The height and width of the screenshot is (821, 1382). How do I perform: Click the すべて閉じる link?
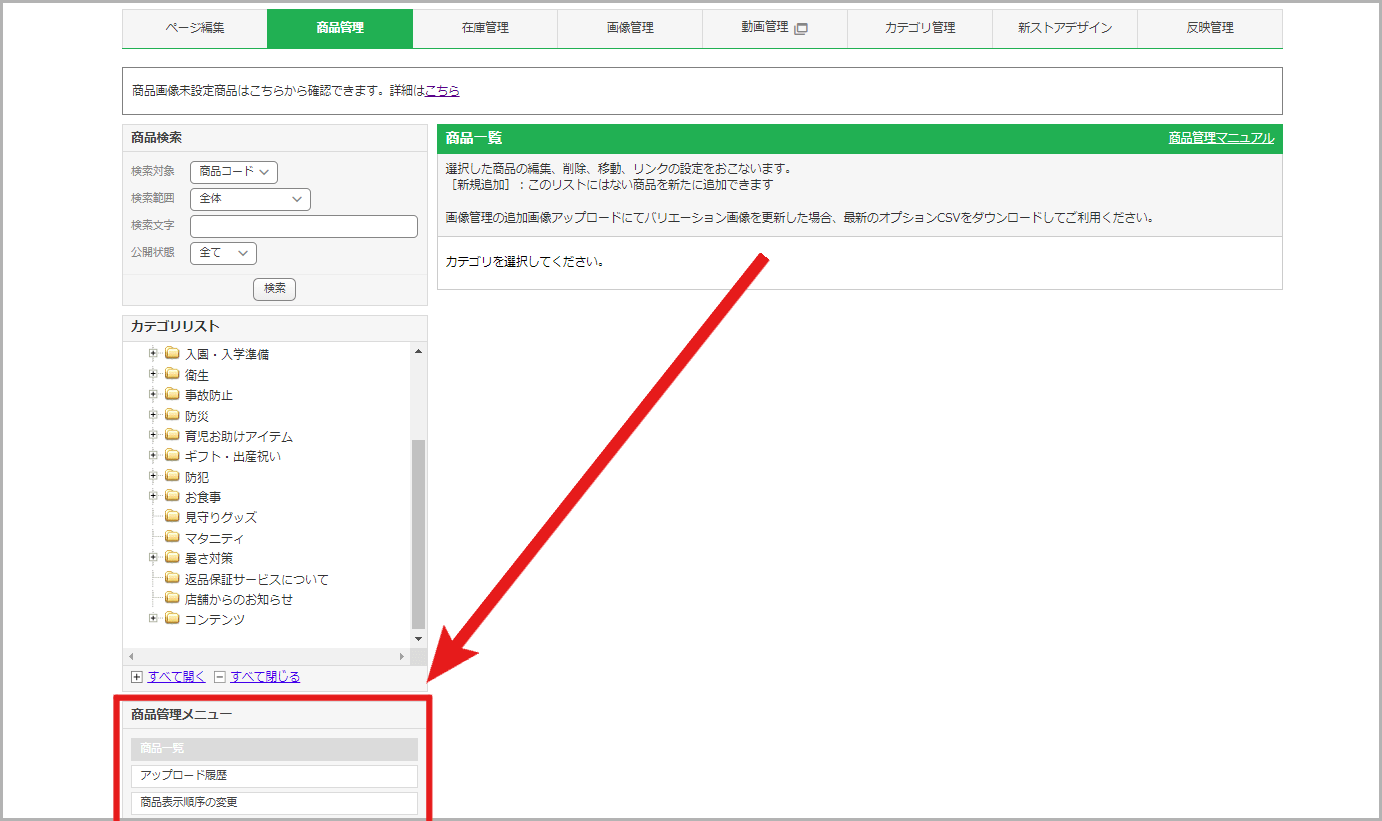[x=265, y=677]
